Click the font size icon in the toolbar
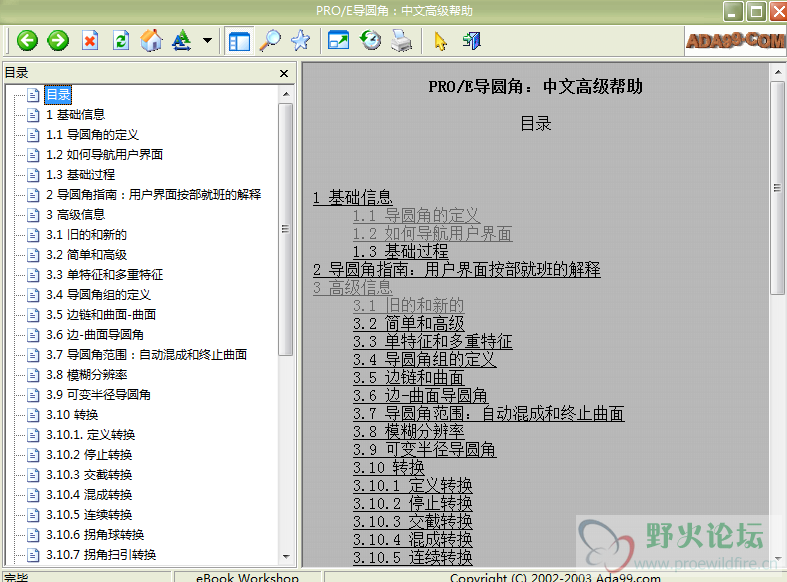The width and height of the screenshot is (787, 582). [x=181, y=41]
